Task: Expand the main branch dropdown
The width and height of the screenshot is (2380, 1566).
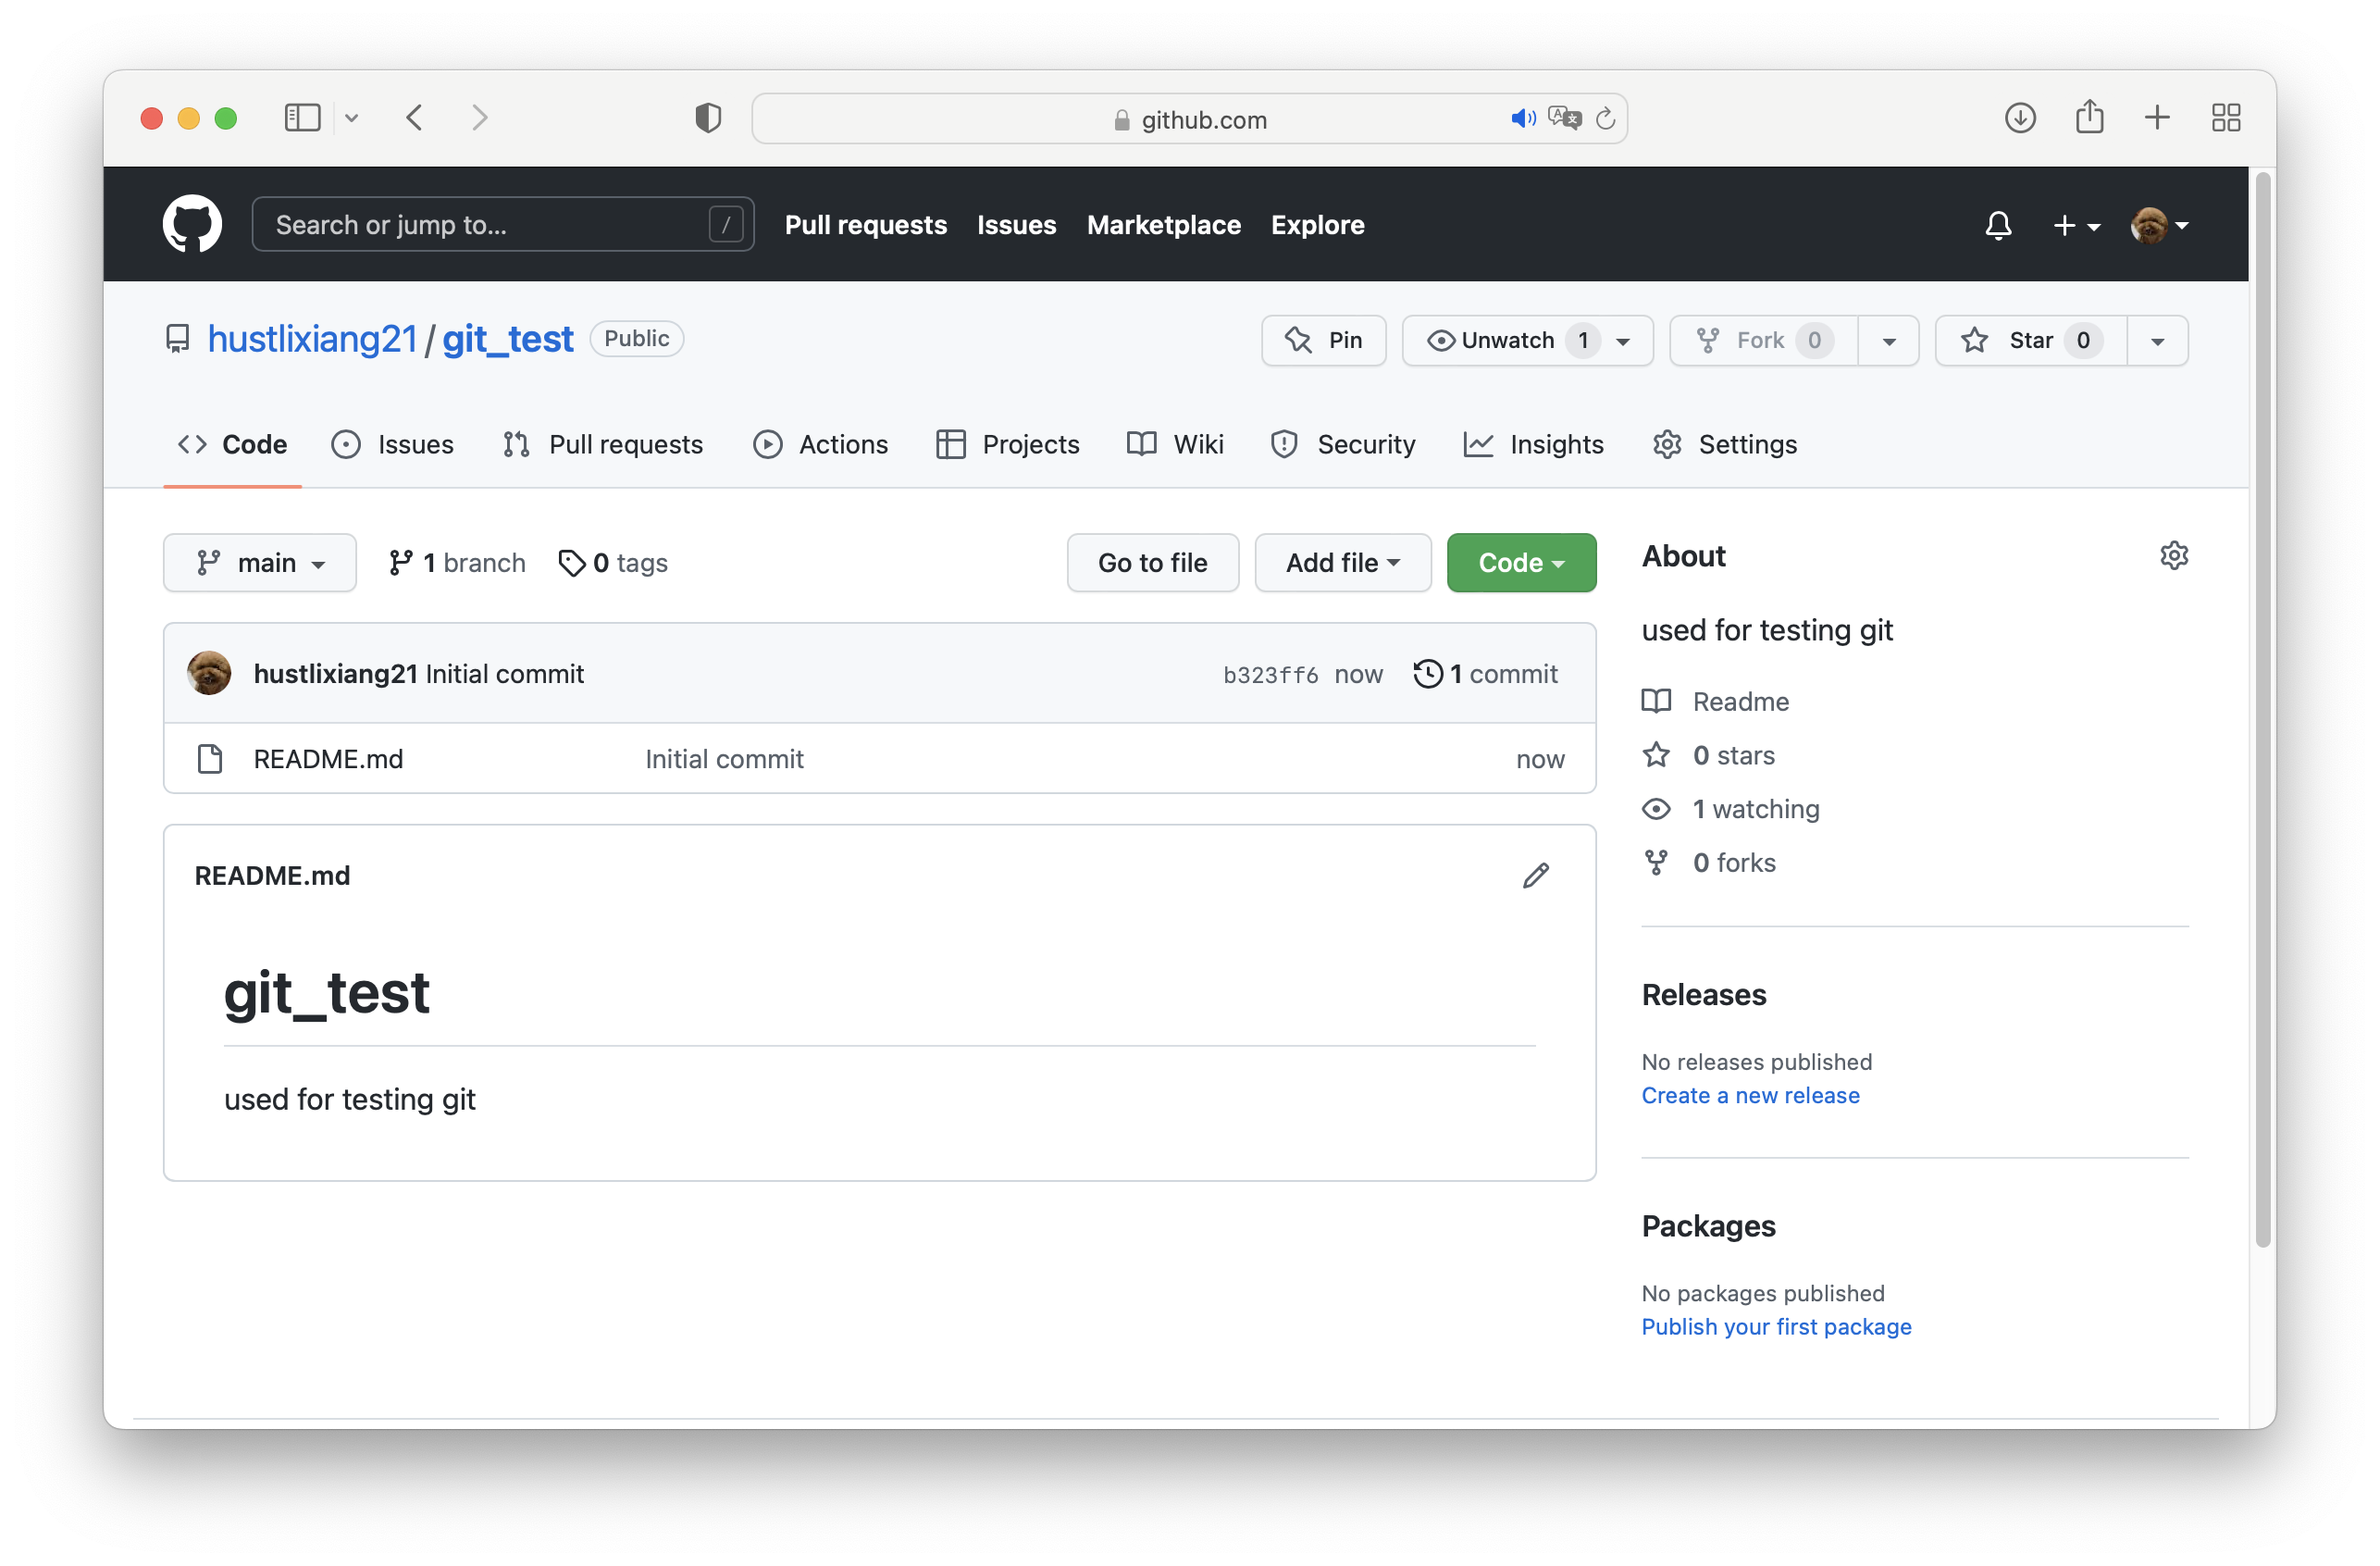Action: pos(260,563)
